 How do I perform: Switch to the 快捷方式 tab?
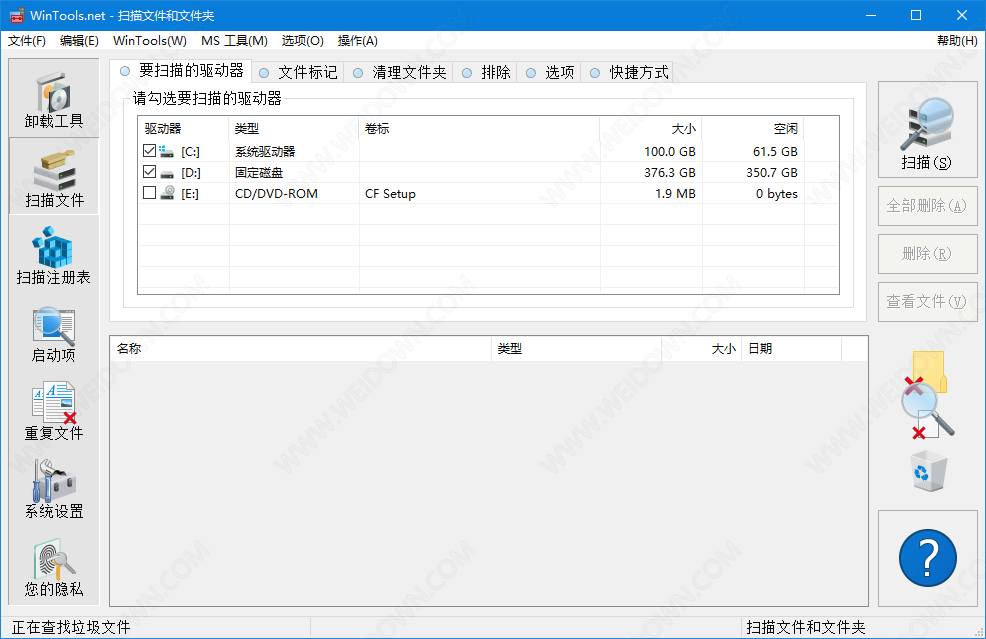629,72
